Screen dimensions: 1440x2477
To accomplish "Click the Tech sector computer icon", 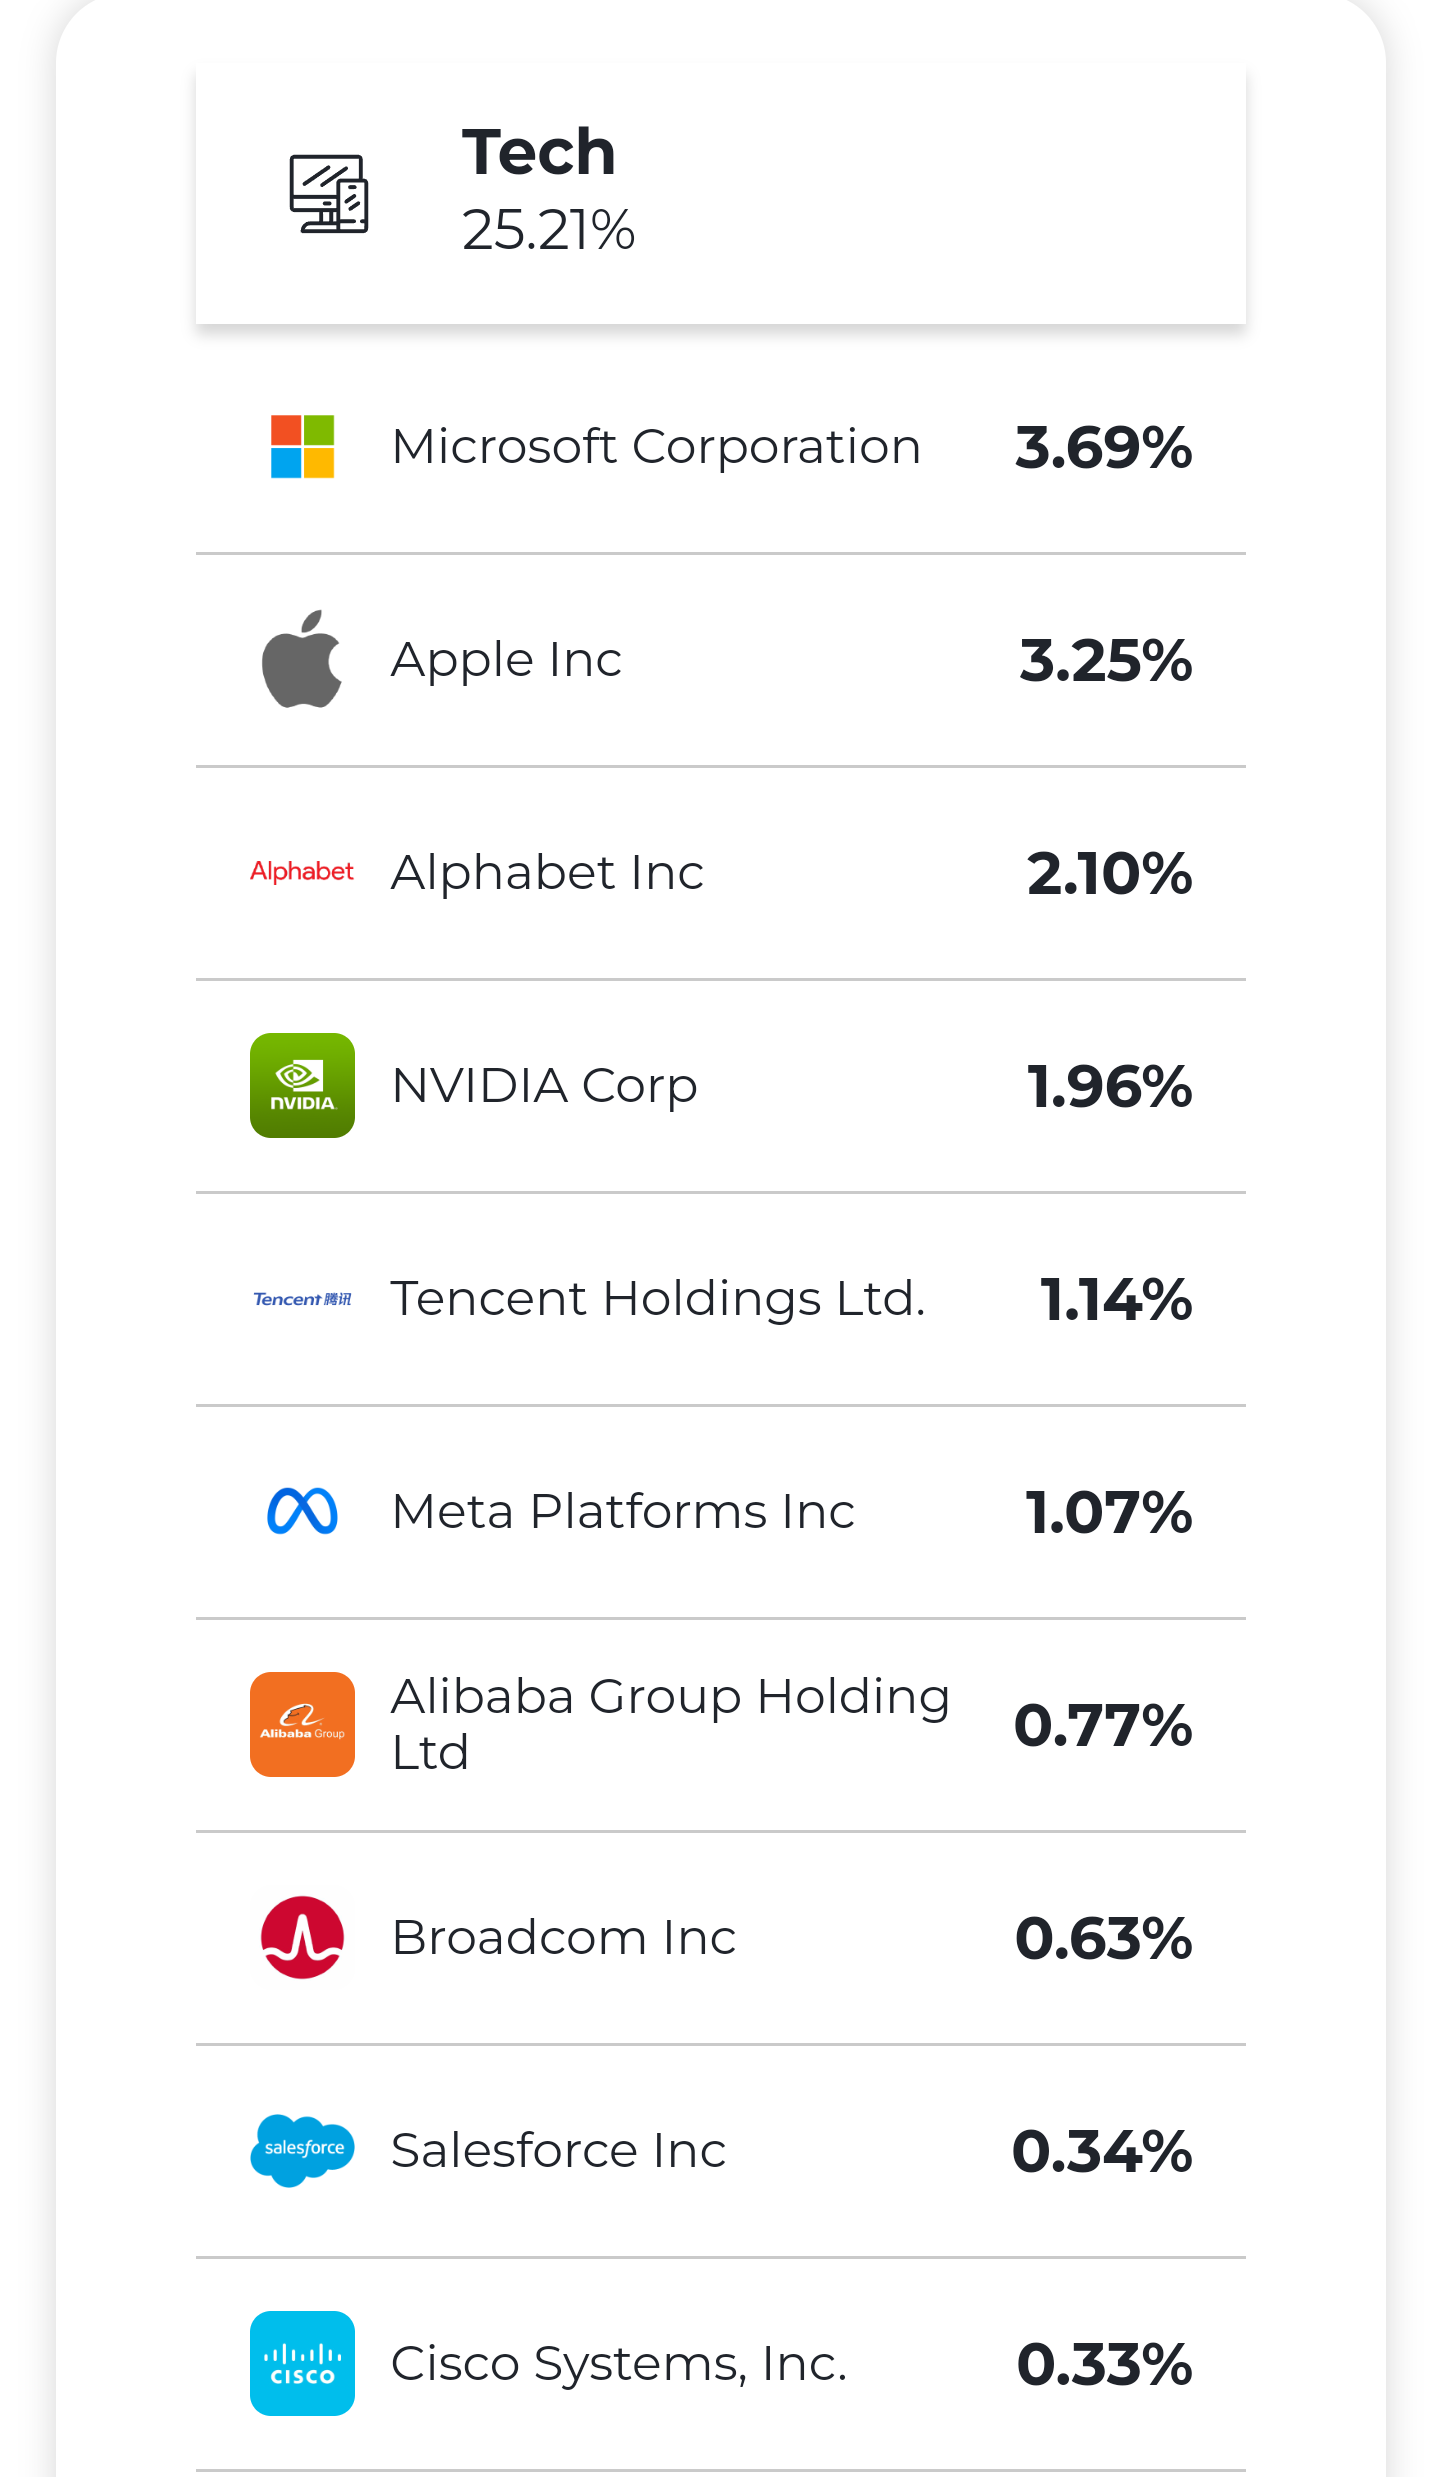I will 328,194.
